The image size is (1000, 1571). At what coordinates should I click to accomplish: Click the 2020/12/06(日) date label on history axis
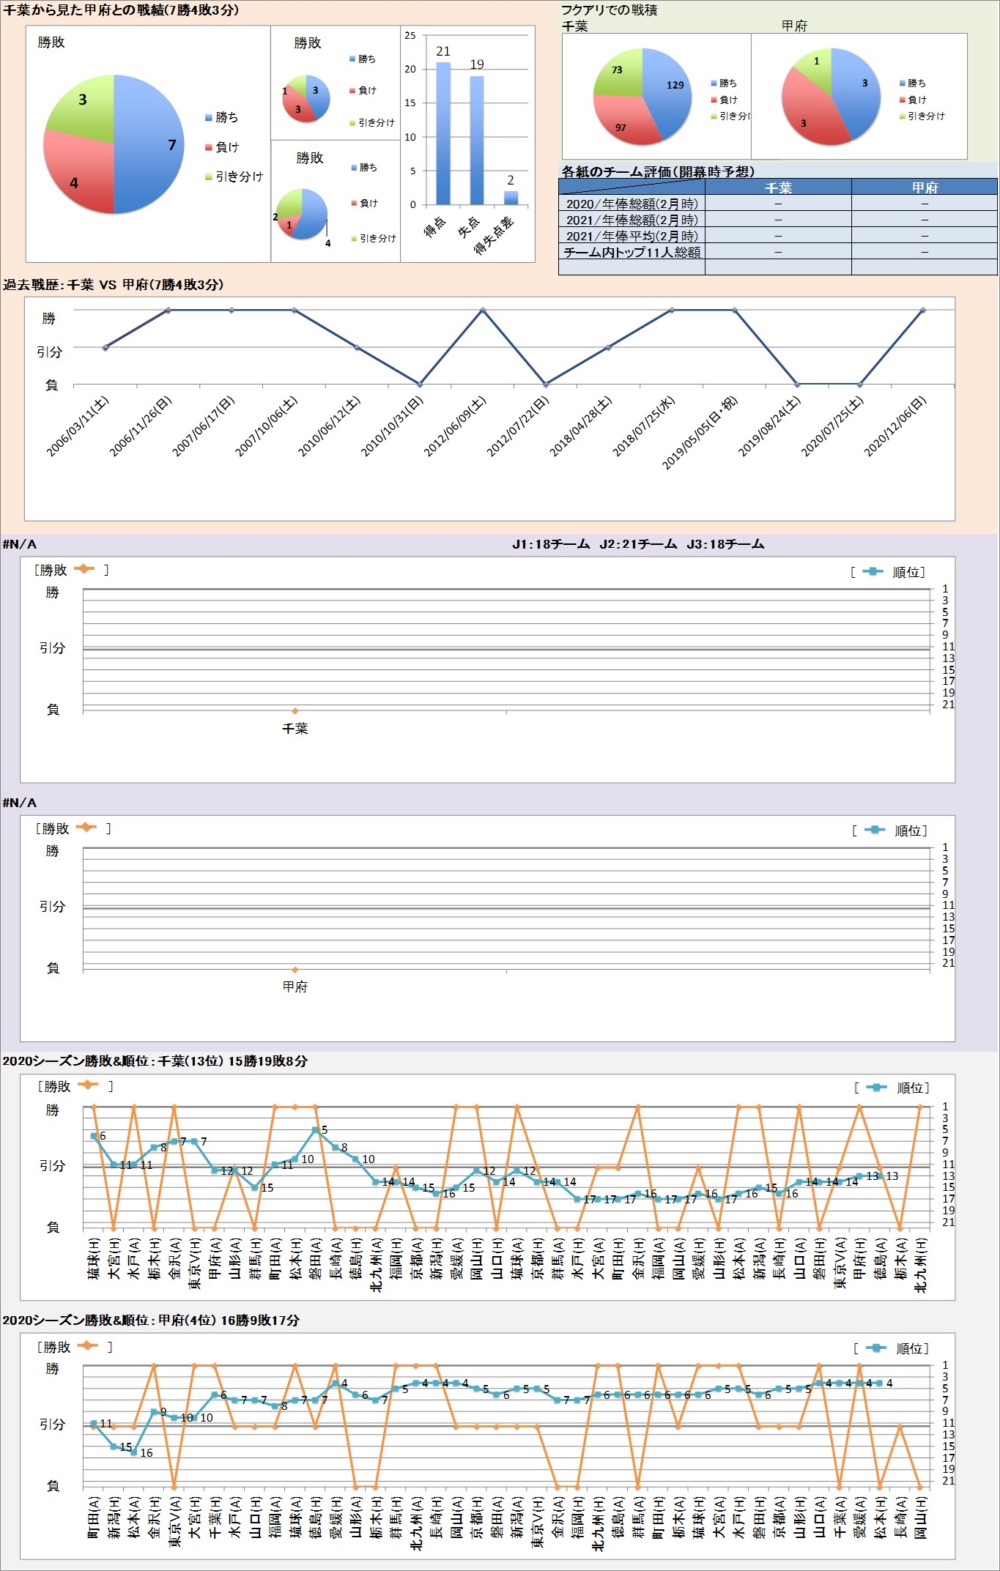click(896, 427)
